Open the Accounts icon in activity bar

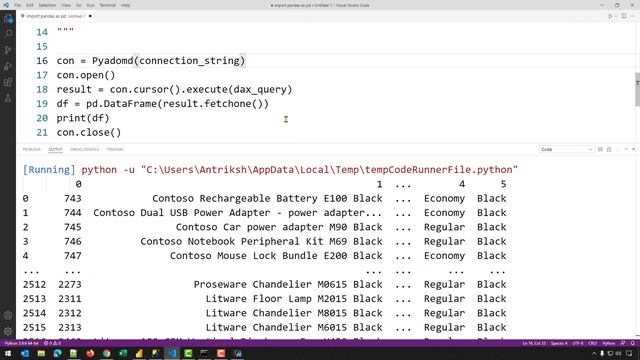tap(8, 315)
